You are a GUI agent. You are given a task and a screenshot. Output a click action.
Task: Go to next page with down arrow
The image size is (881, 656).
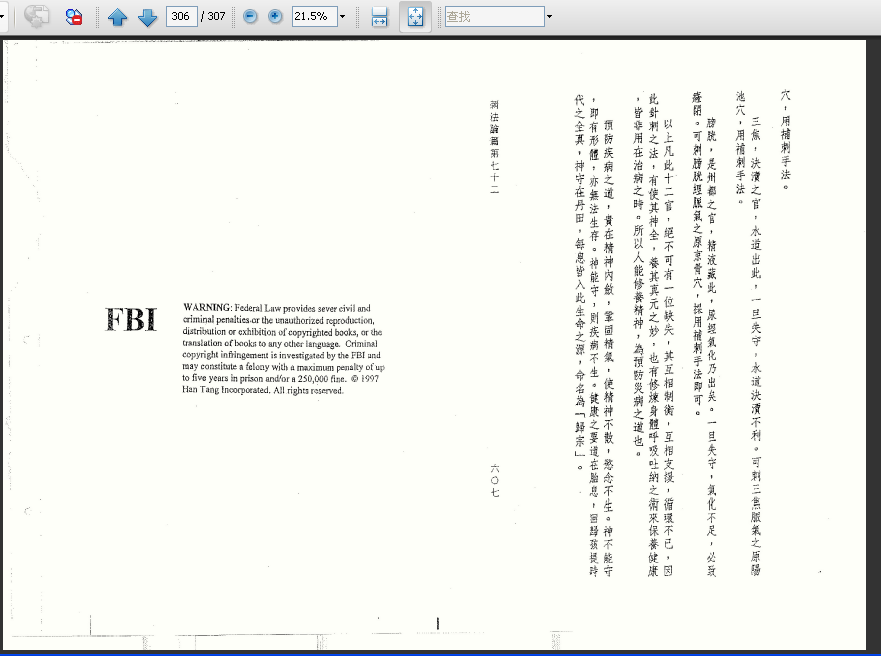click(147, 17)
